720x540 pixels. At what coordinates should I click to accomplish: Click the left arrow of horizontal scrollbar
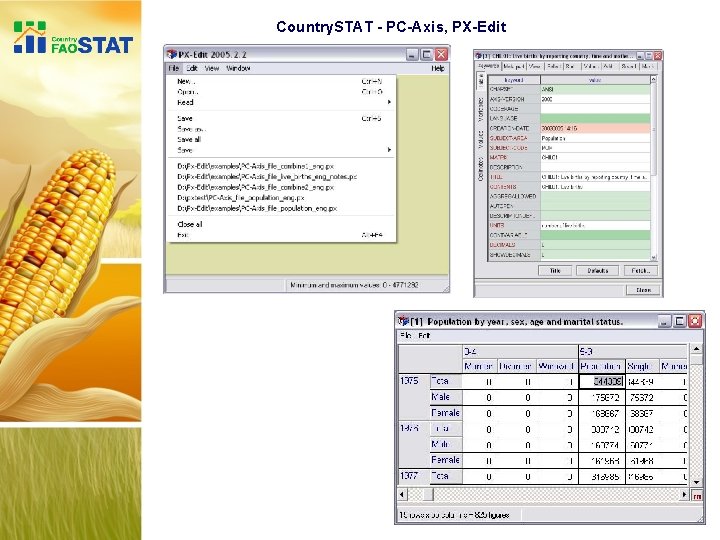coord(402,495)
